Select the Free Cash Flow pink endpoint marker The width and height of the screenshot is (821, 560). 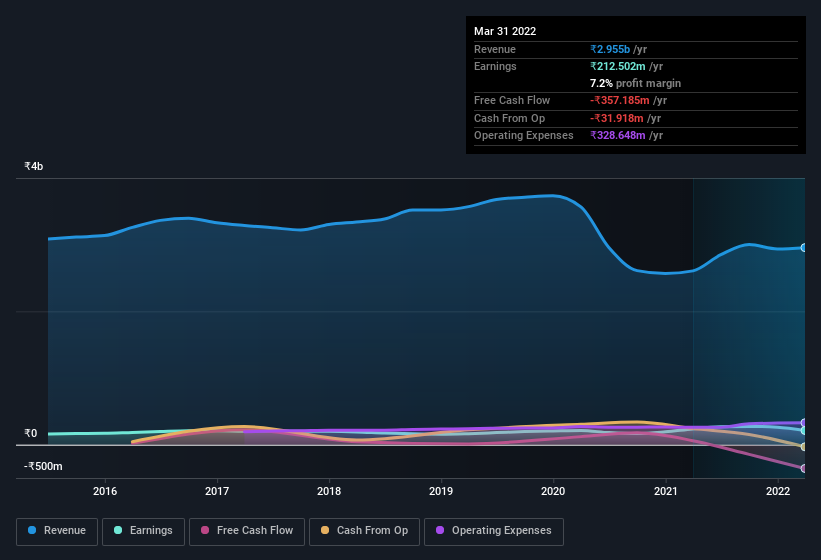pos(803,468)
